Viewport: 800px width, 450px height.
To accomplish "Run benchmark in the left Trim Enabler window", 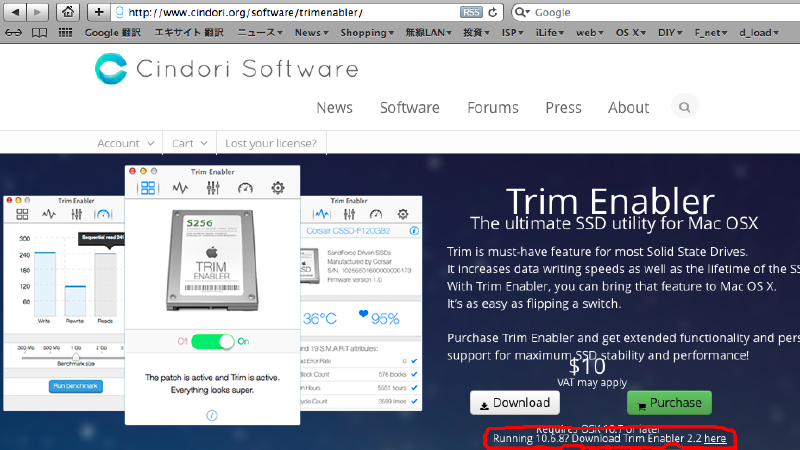I will 76,386.
